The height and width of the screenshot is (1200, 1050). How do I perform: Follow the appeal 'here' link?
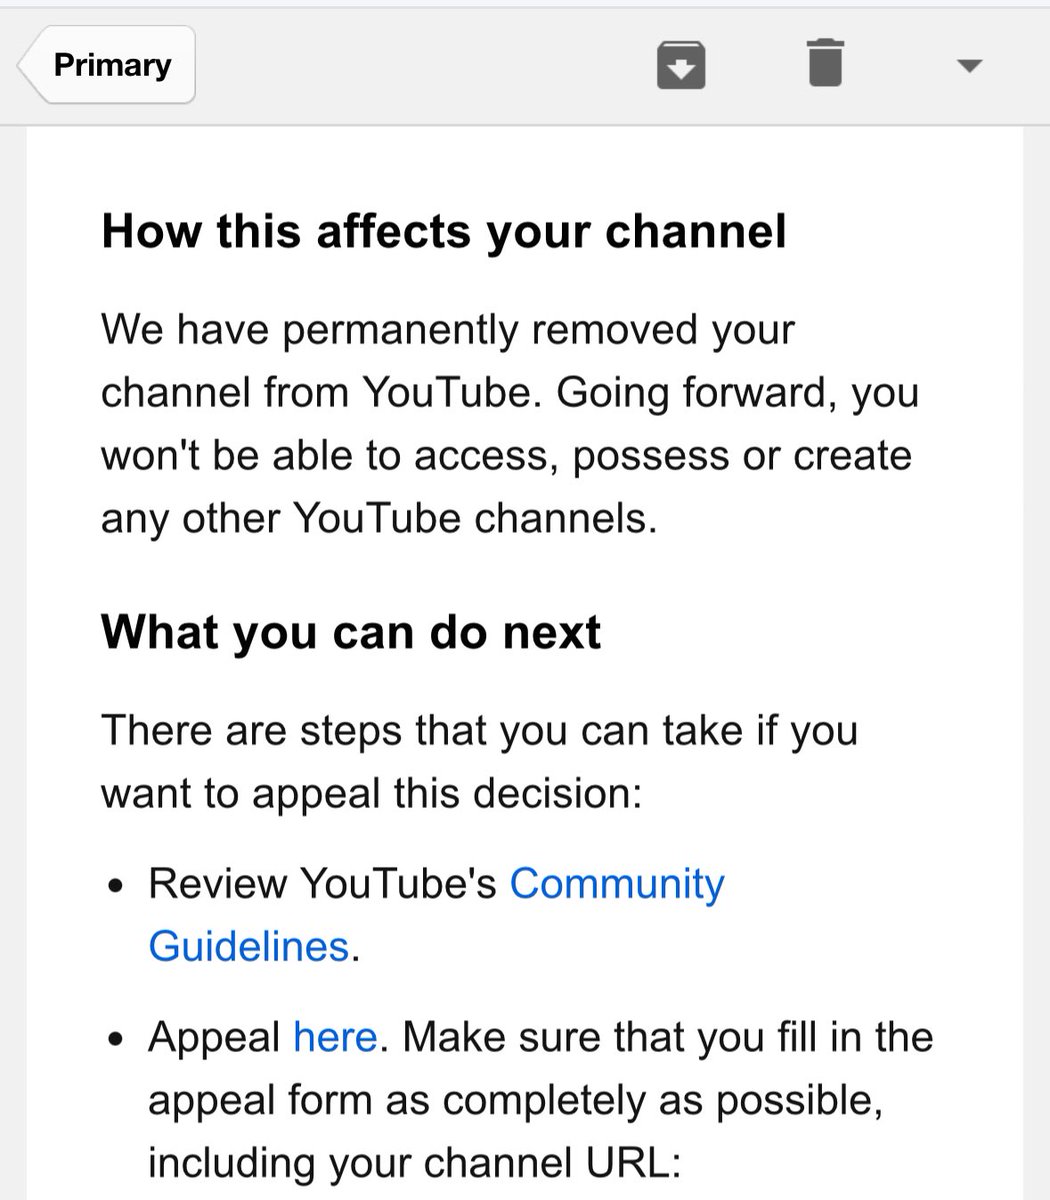click(335, 1037)
